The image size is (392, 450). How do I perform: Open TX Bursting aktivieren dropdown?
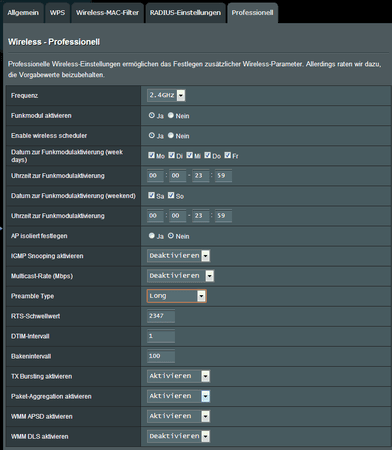pos(178,376)
